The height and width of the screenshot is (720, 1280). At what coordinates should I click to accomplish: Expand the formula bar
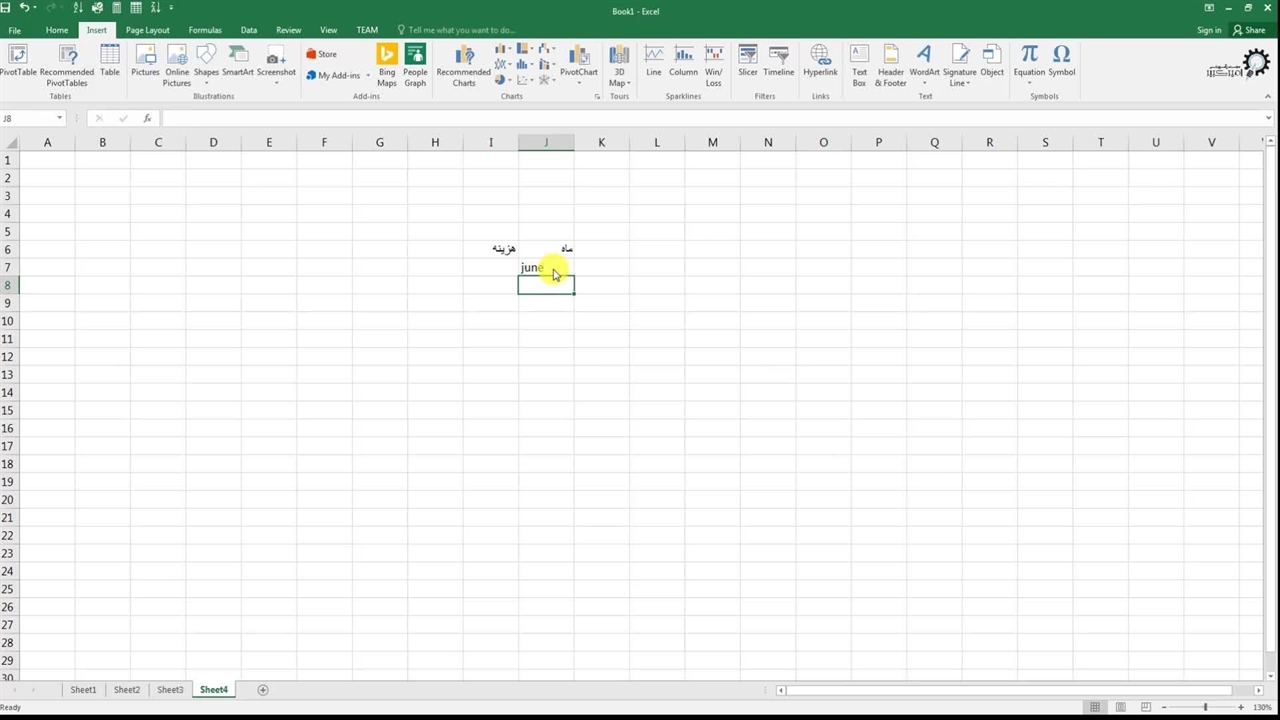click(1268, 118)
